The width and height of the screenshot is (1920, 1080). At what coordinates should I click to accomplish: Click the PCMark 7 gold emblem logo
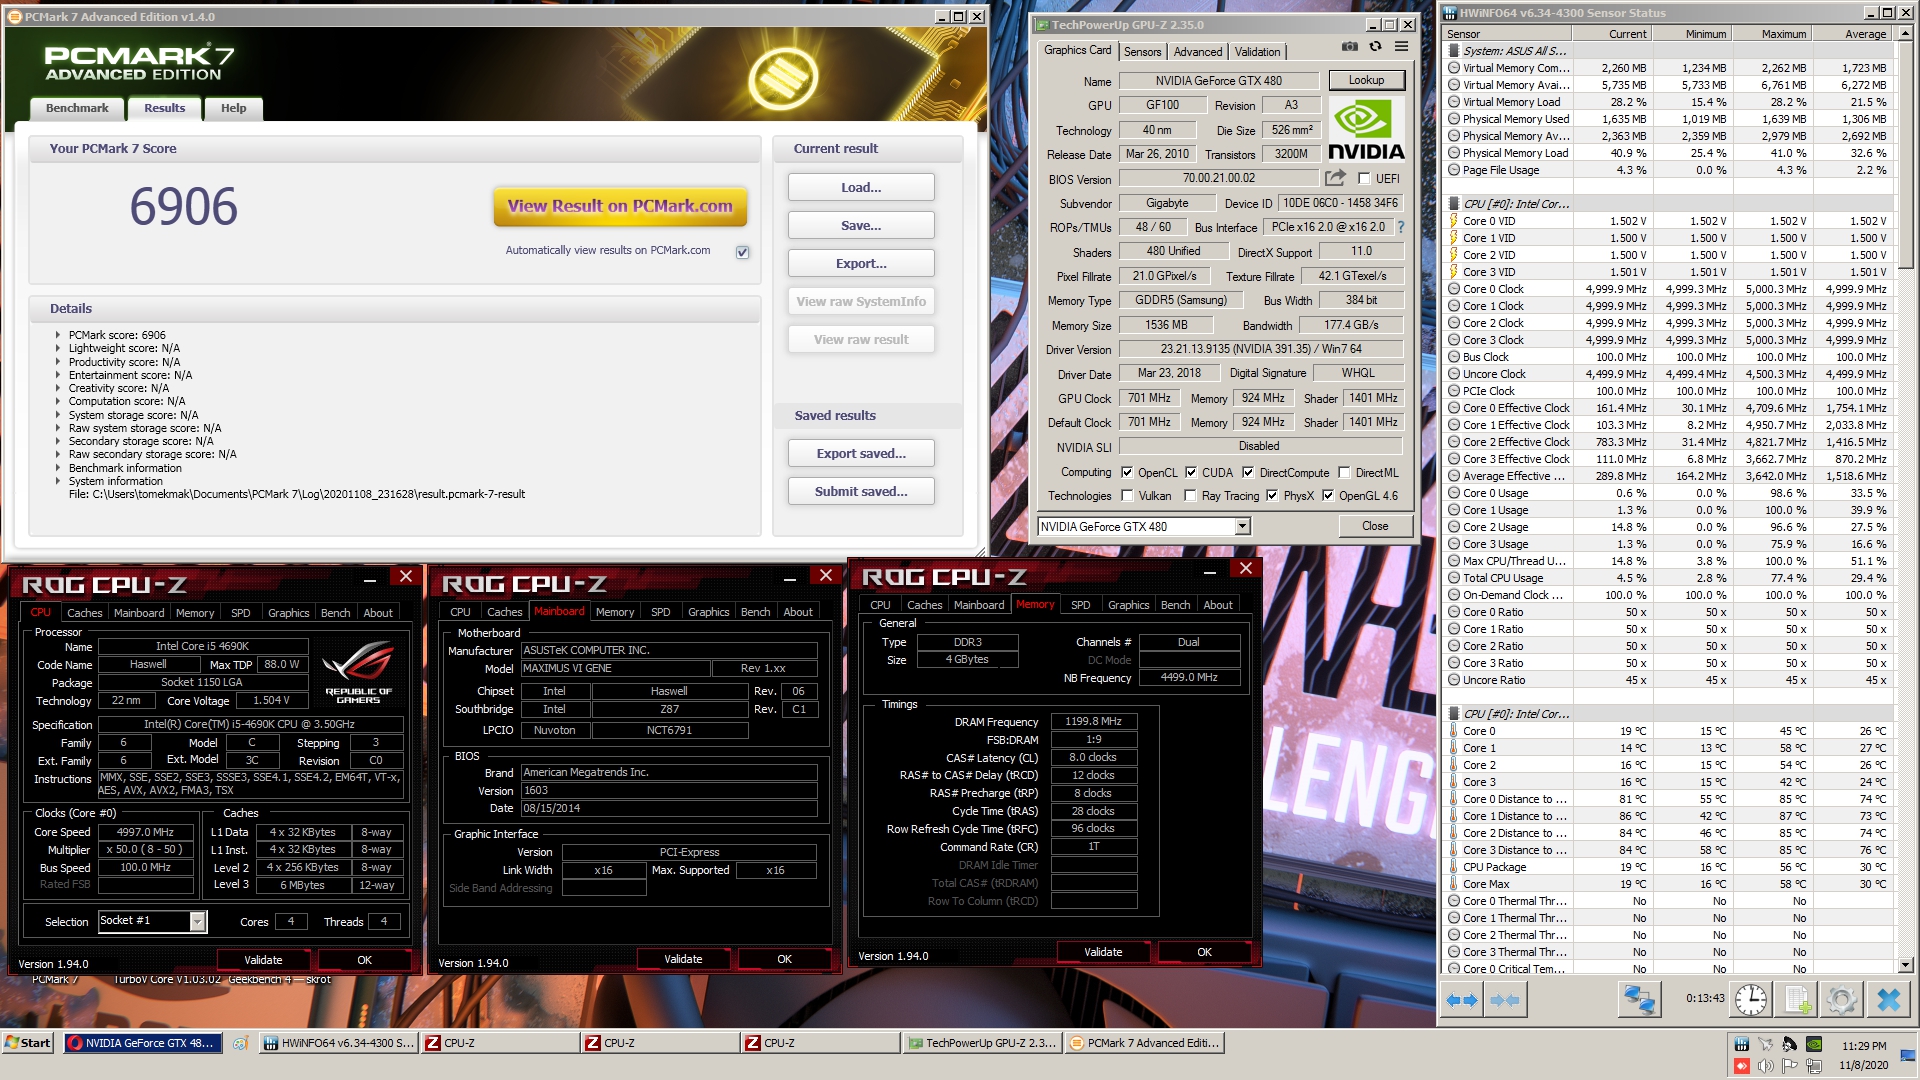[x=783, y=77]
